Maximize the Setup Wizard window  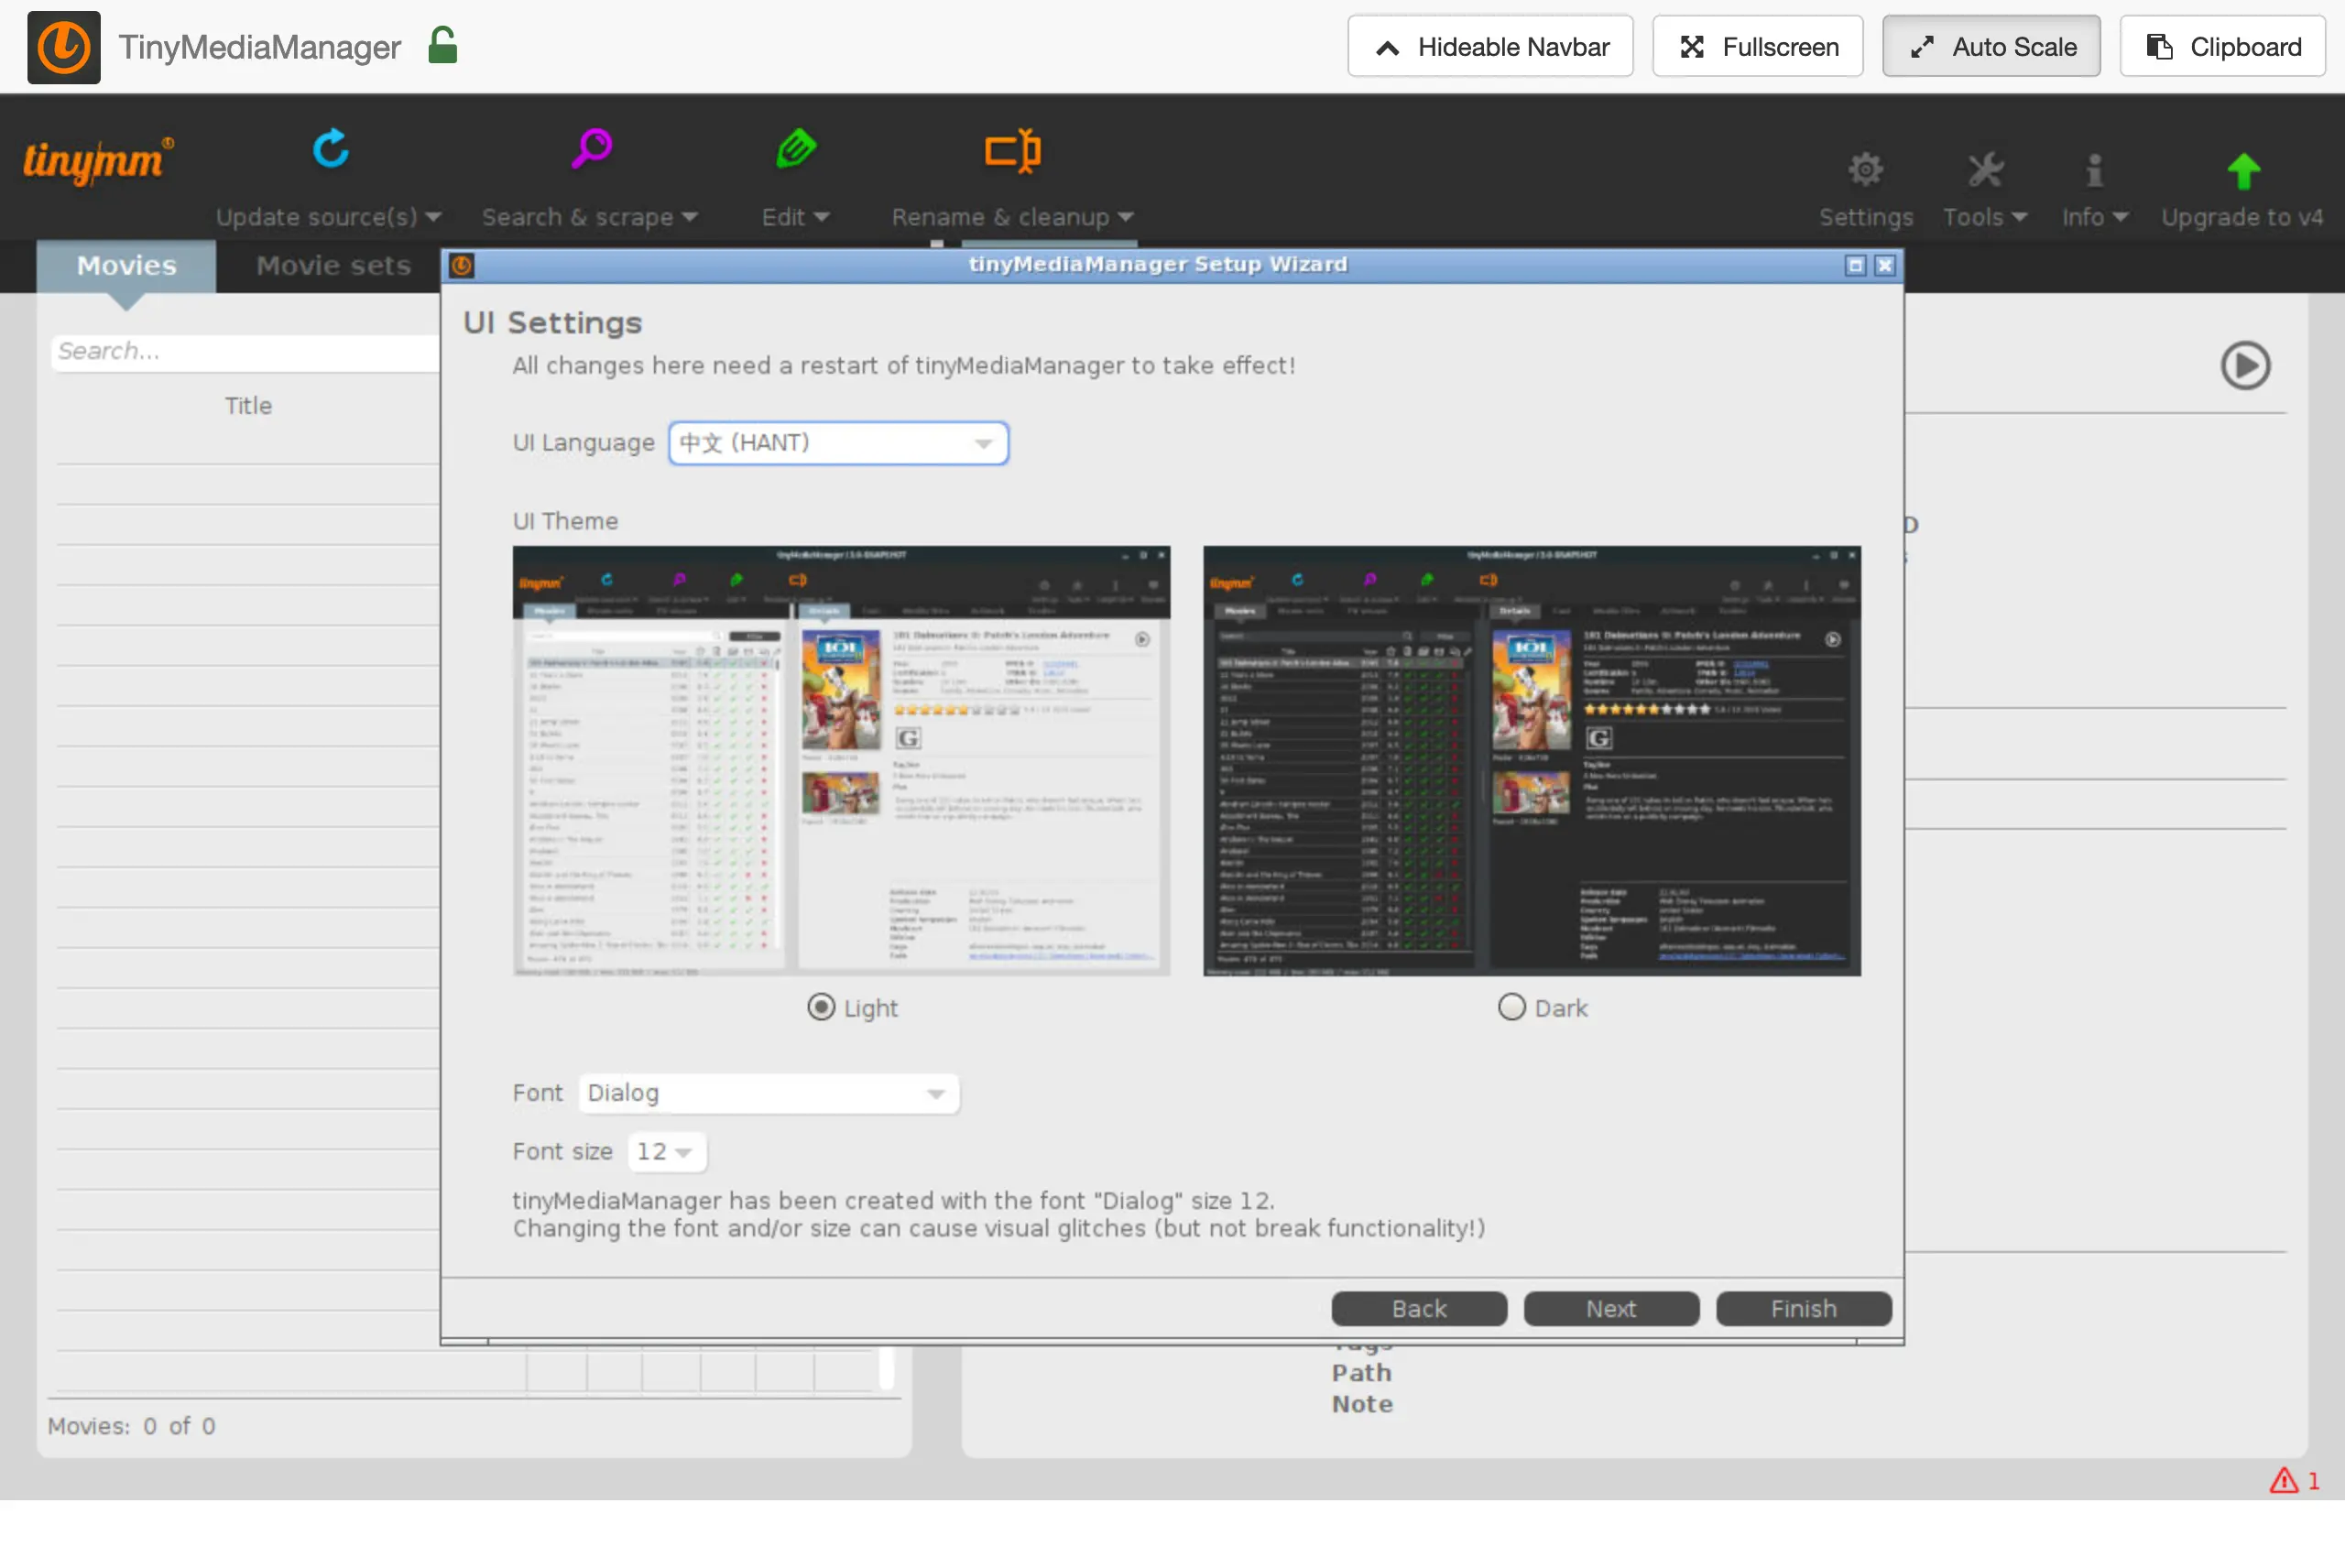[x=1855, y=265]
